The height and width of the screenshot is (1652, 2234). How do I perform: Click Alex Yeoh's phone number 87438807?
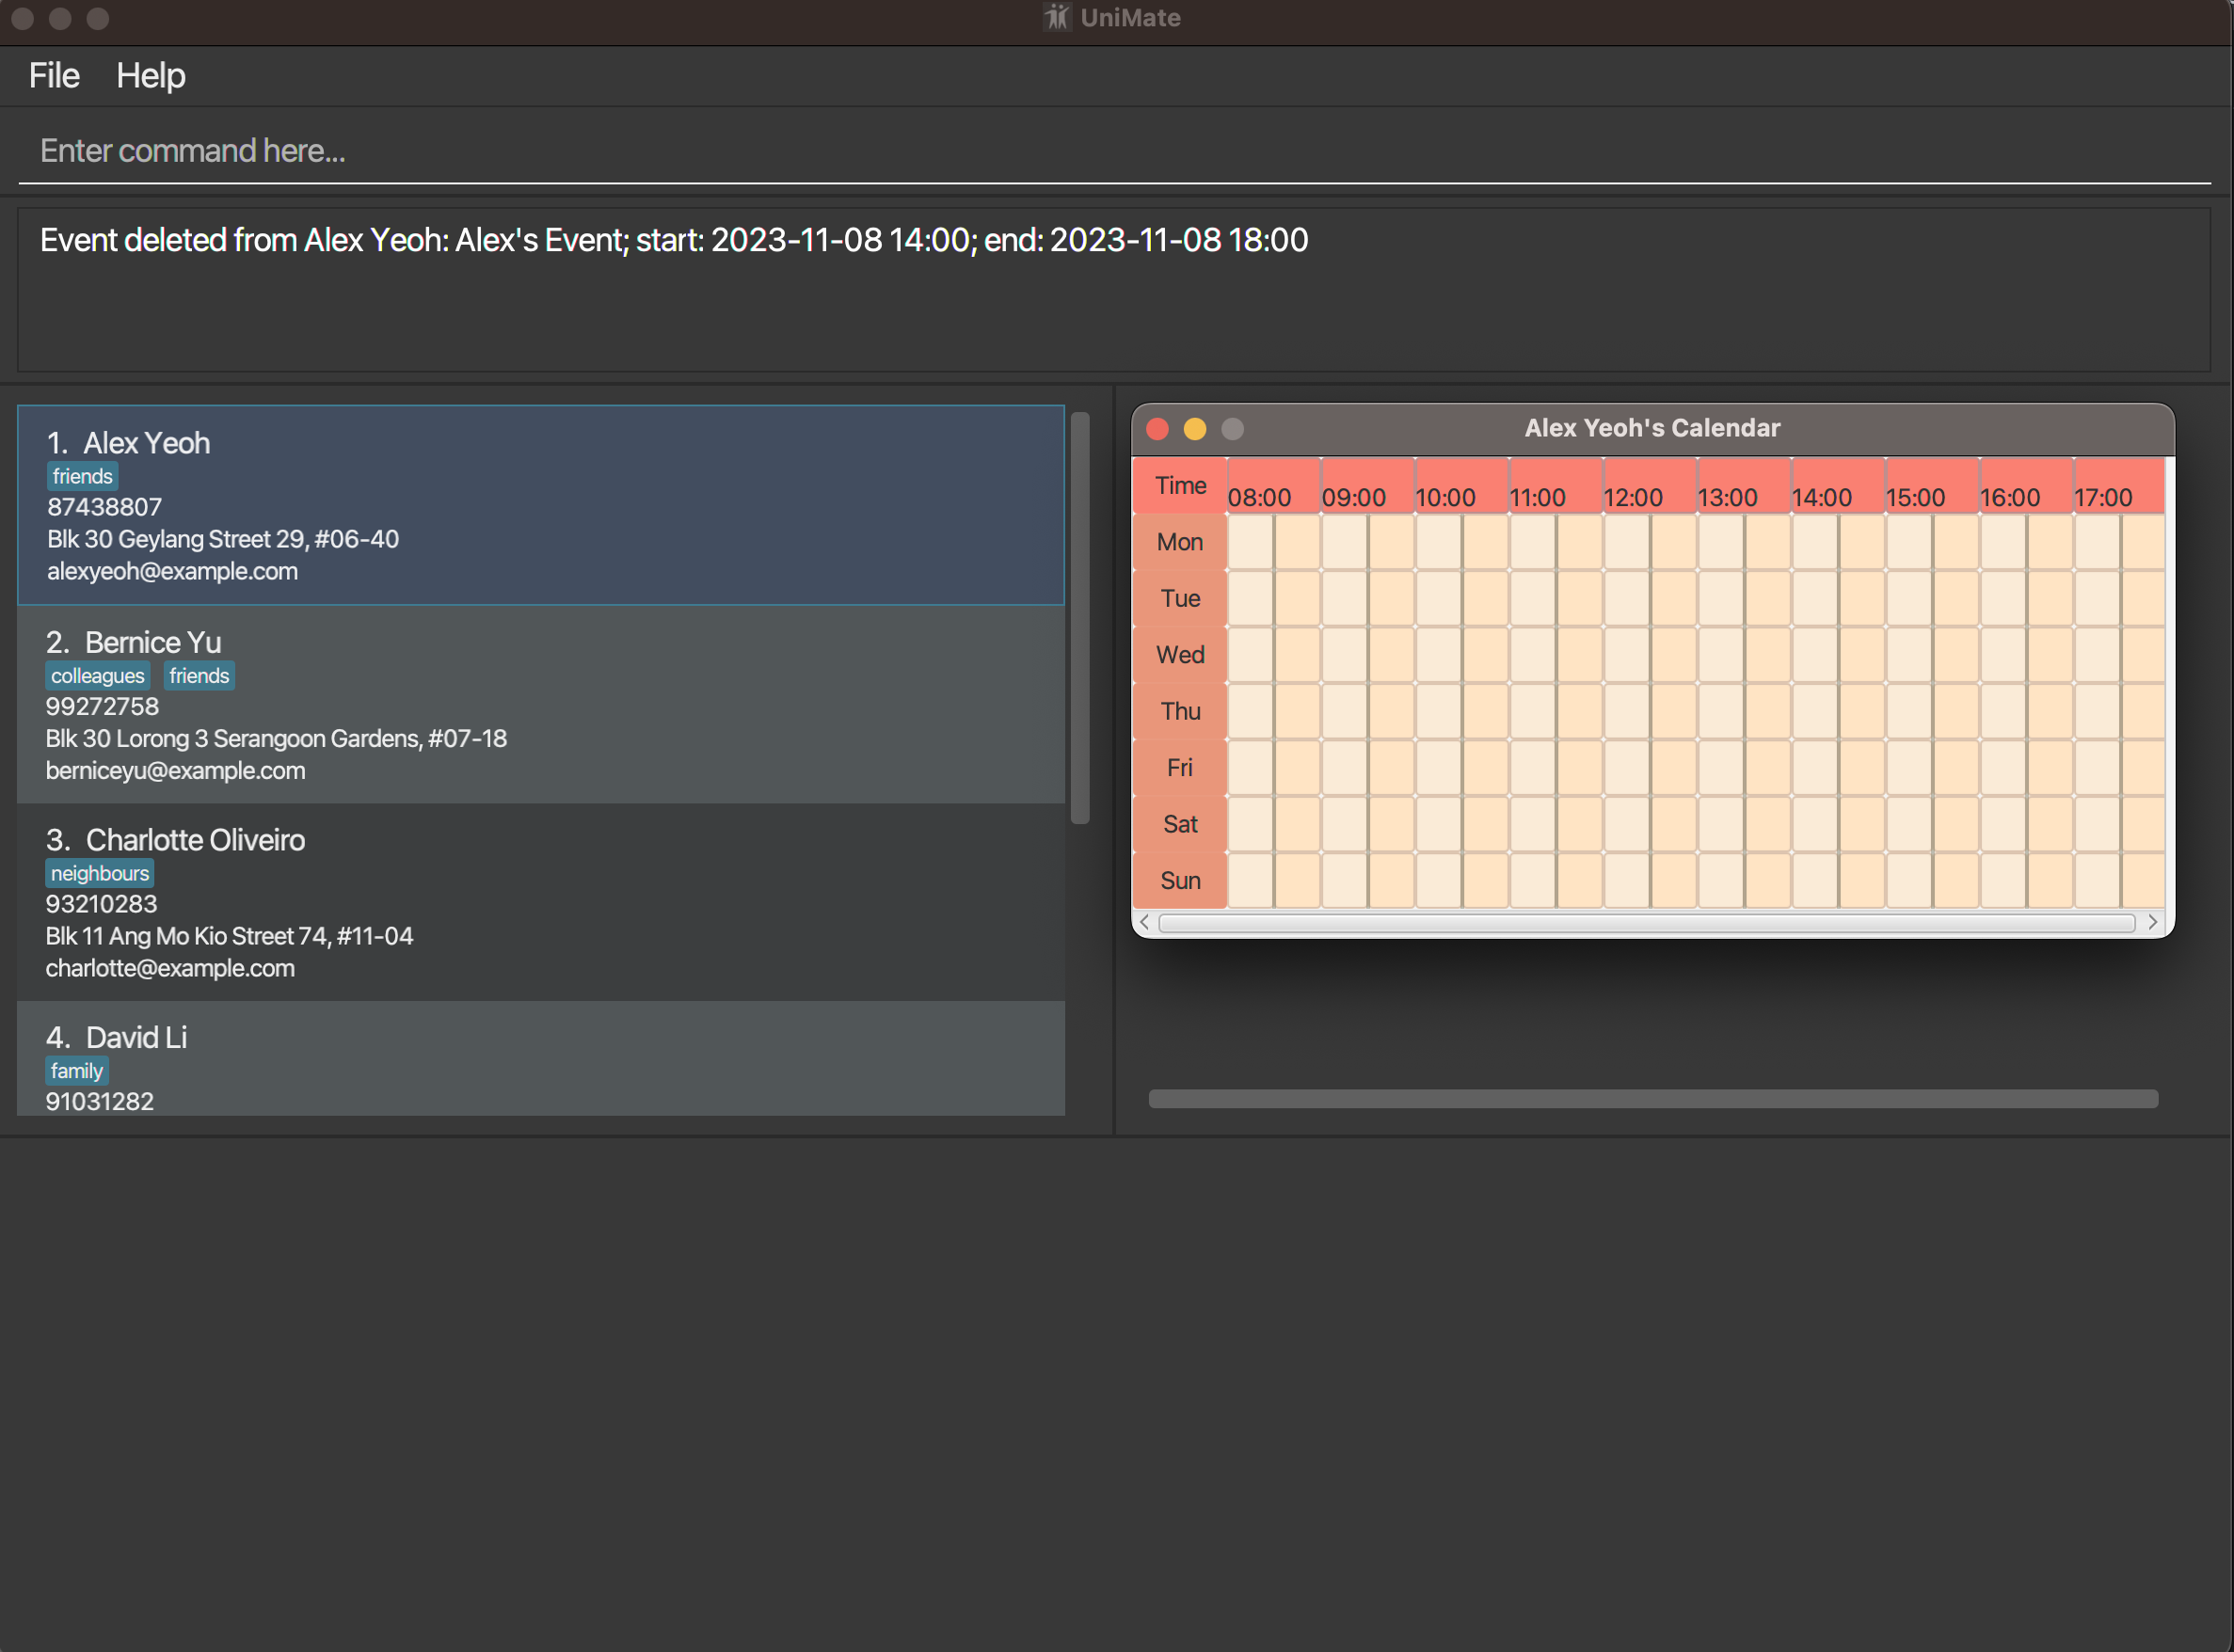[x=104, y=507]
